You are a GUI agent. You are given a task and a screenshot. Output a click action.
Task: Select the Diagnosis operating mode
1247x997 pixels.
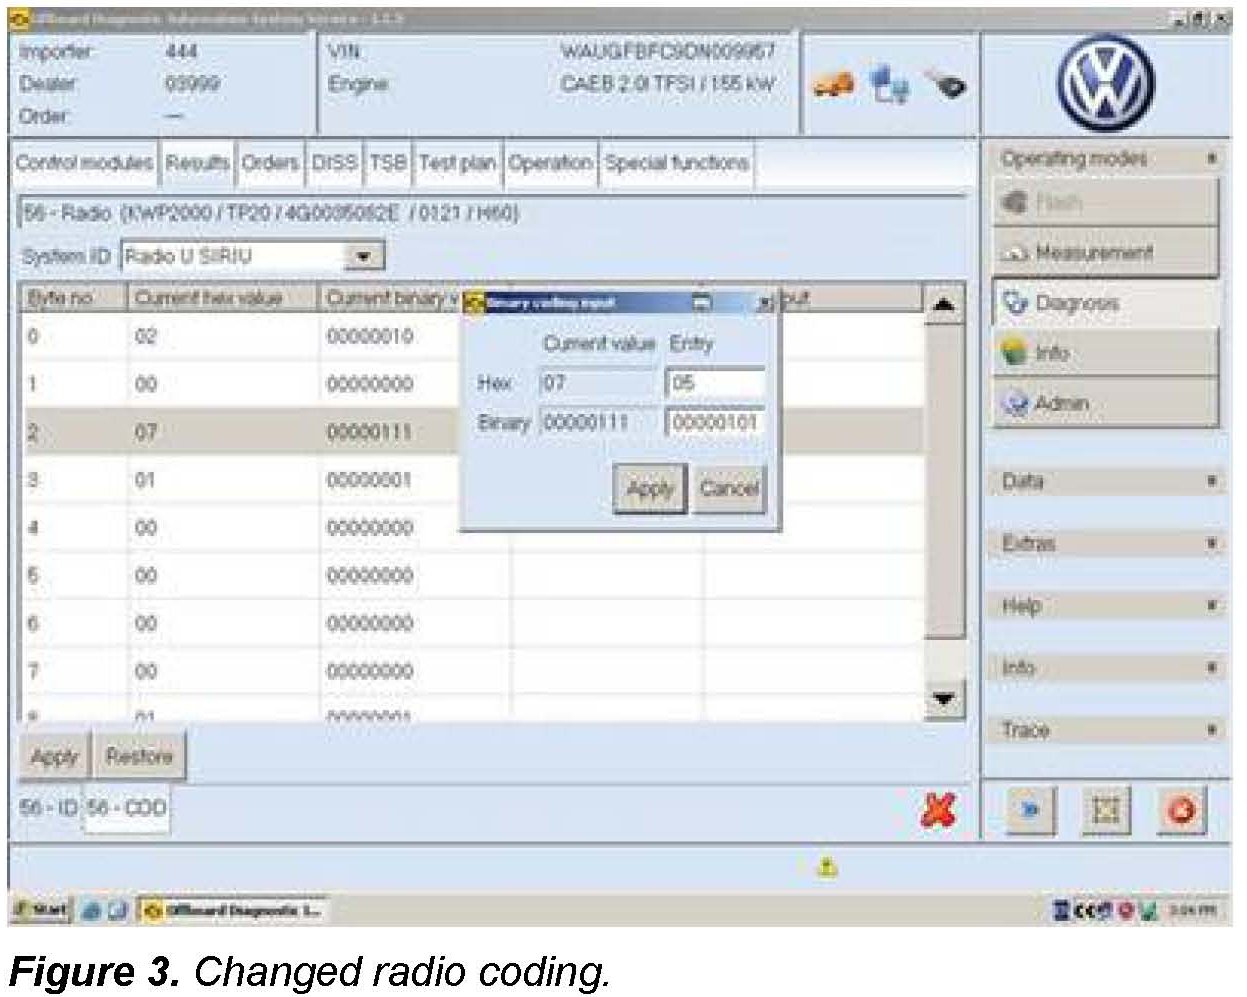1106,303
